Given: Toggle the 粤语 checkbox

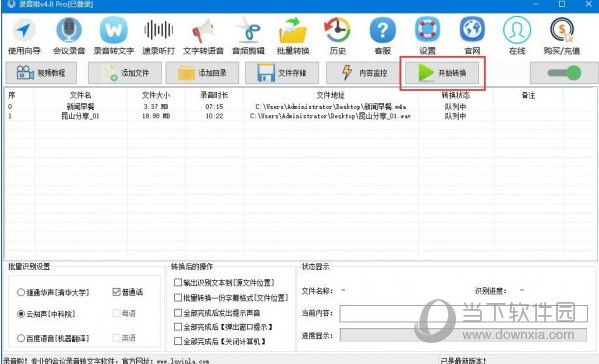Looking at the screenshot, I should [x=117, y=314].
